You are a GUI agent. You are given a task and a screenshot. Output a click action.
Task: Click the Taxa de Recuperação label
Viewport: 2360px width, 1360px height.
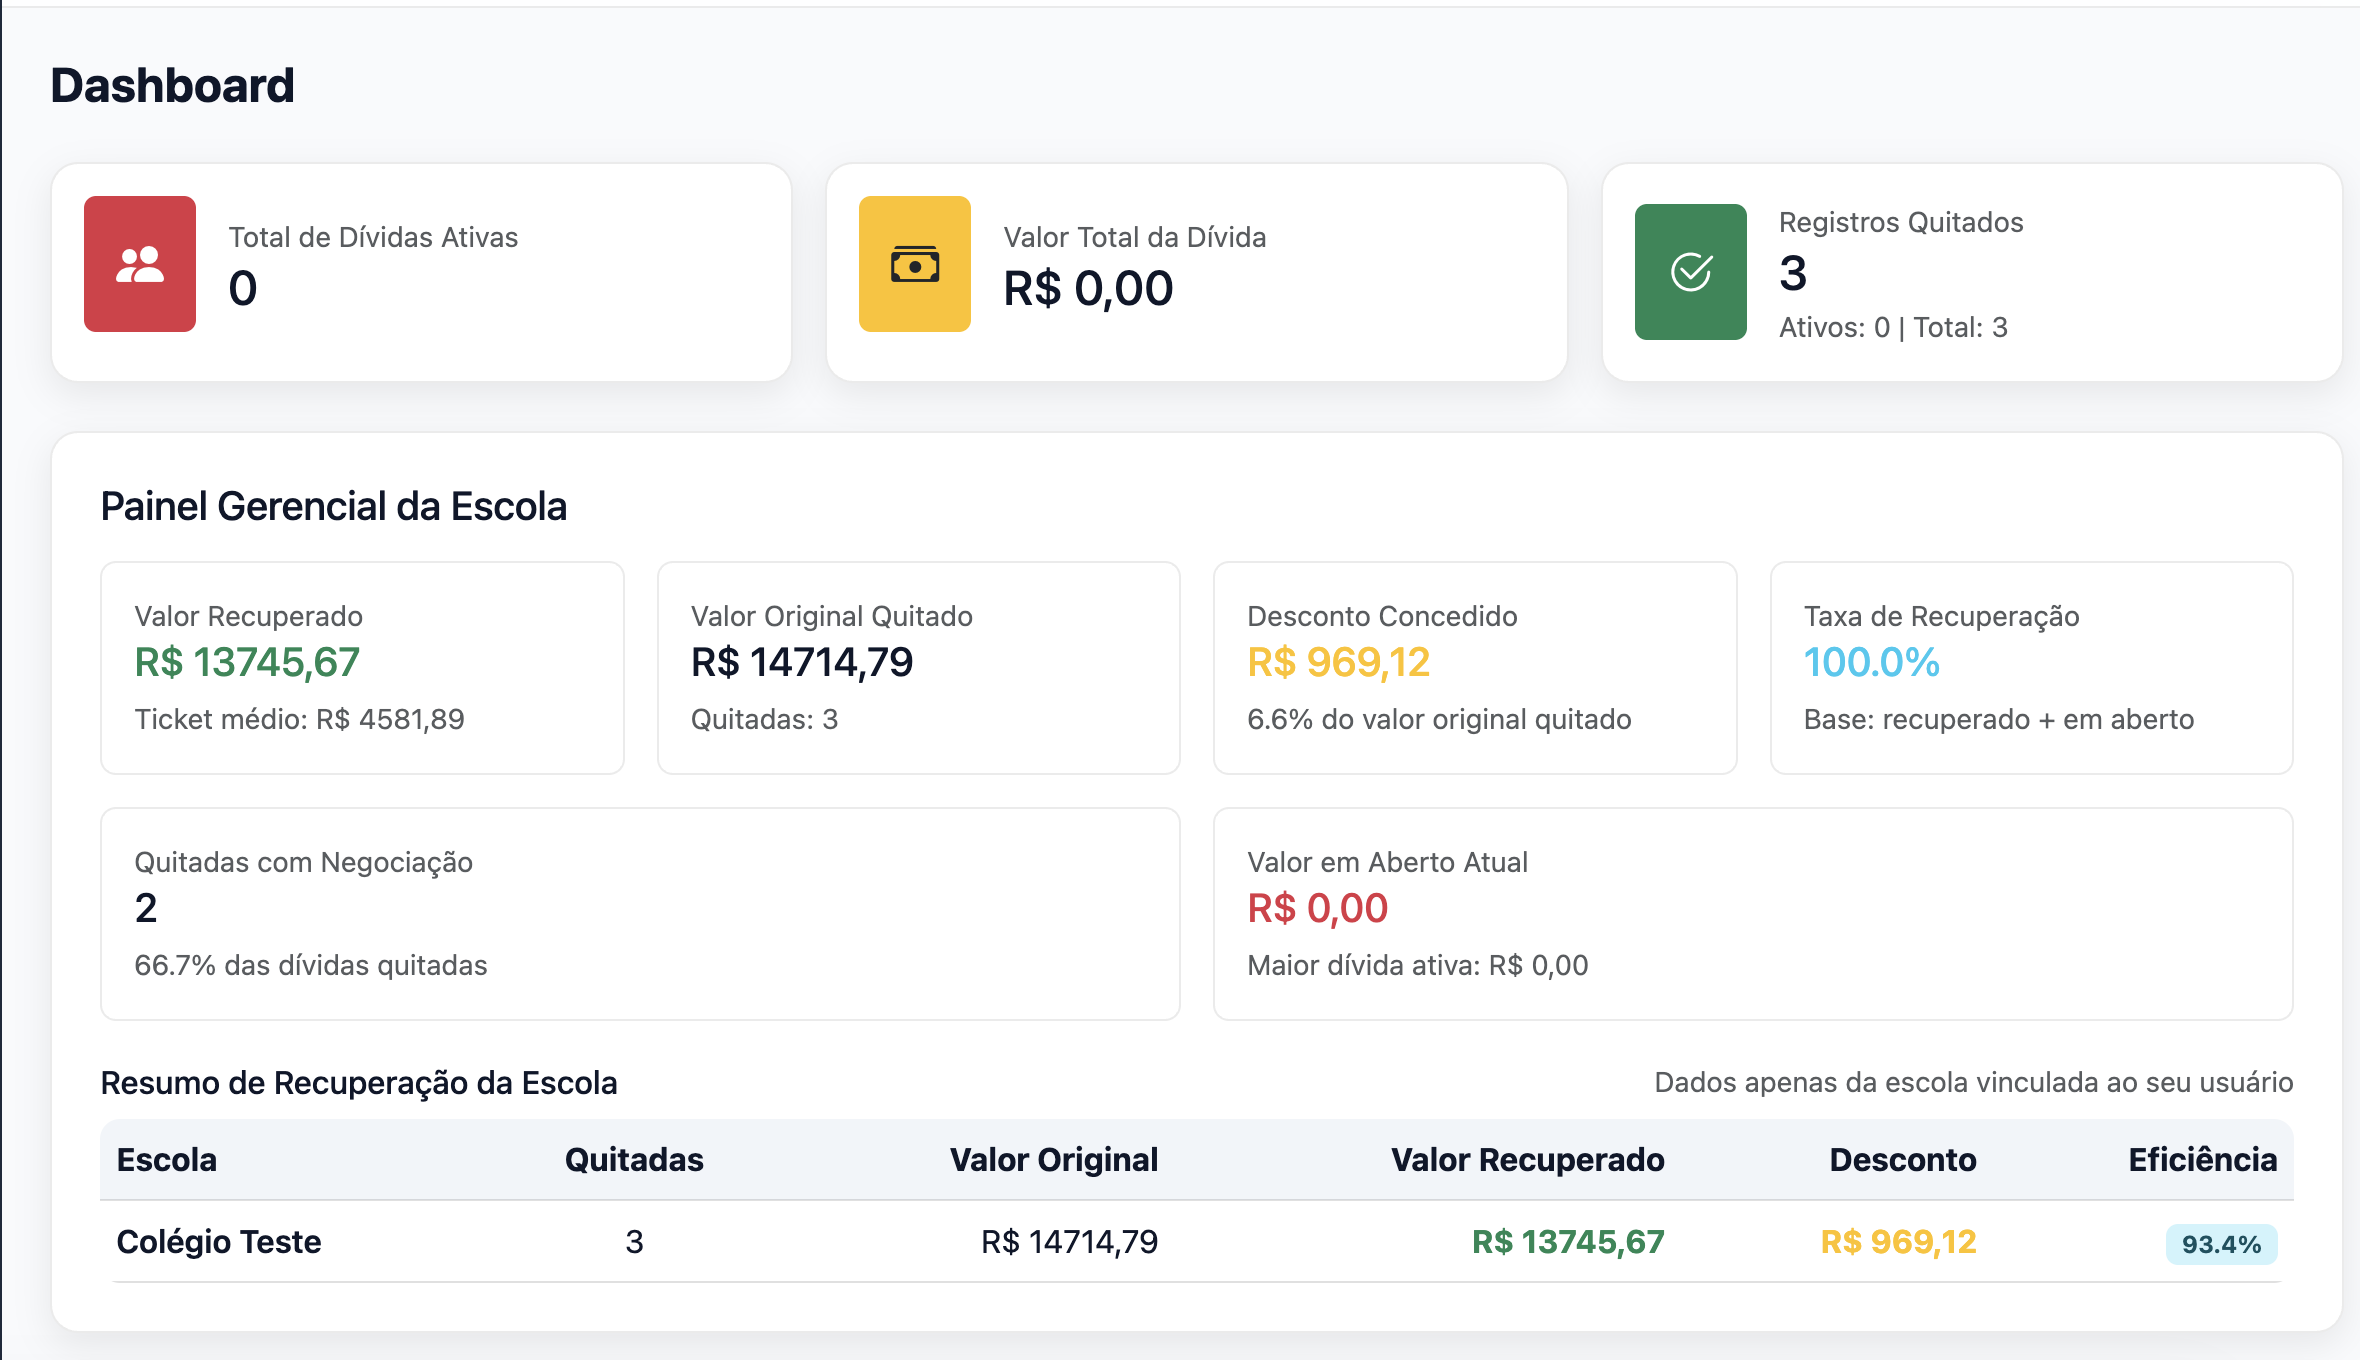point(1942,616)
